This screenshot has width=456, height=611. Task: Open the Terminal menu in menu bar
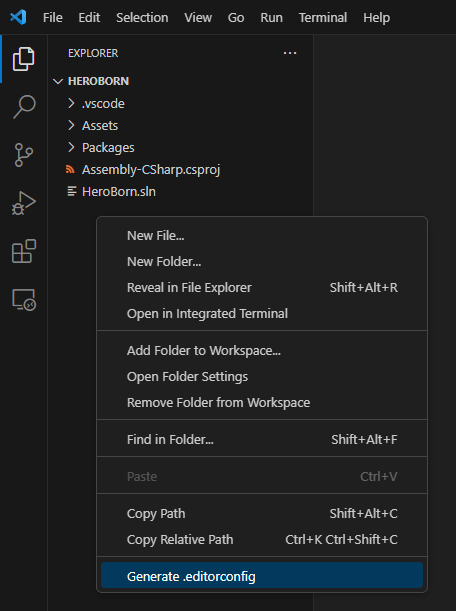323,18
